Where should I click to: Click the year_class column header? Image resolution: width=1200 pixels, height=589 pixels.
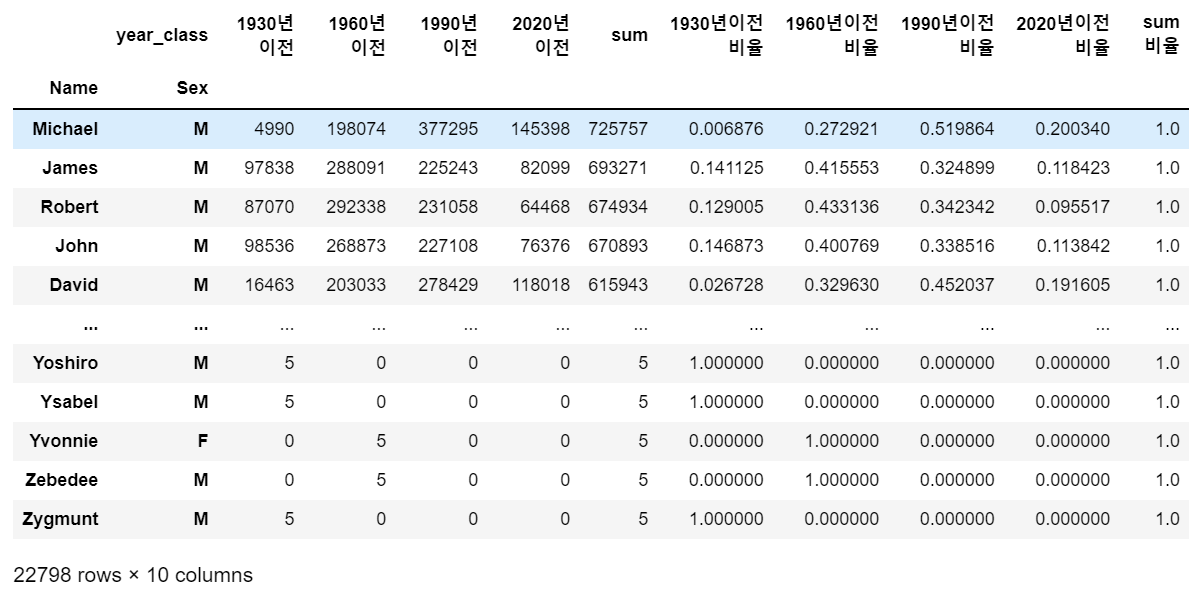pyautogui.click(x=162, y=35)
